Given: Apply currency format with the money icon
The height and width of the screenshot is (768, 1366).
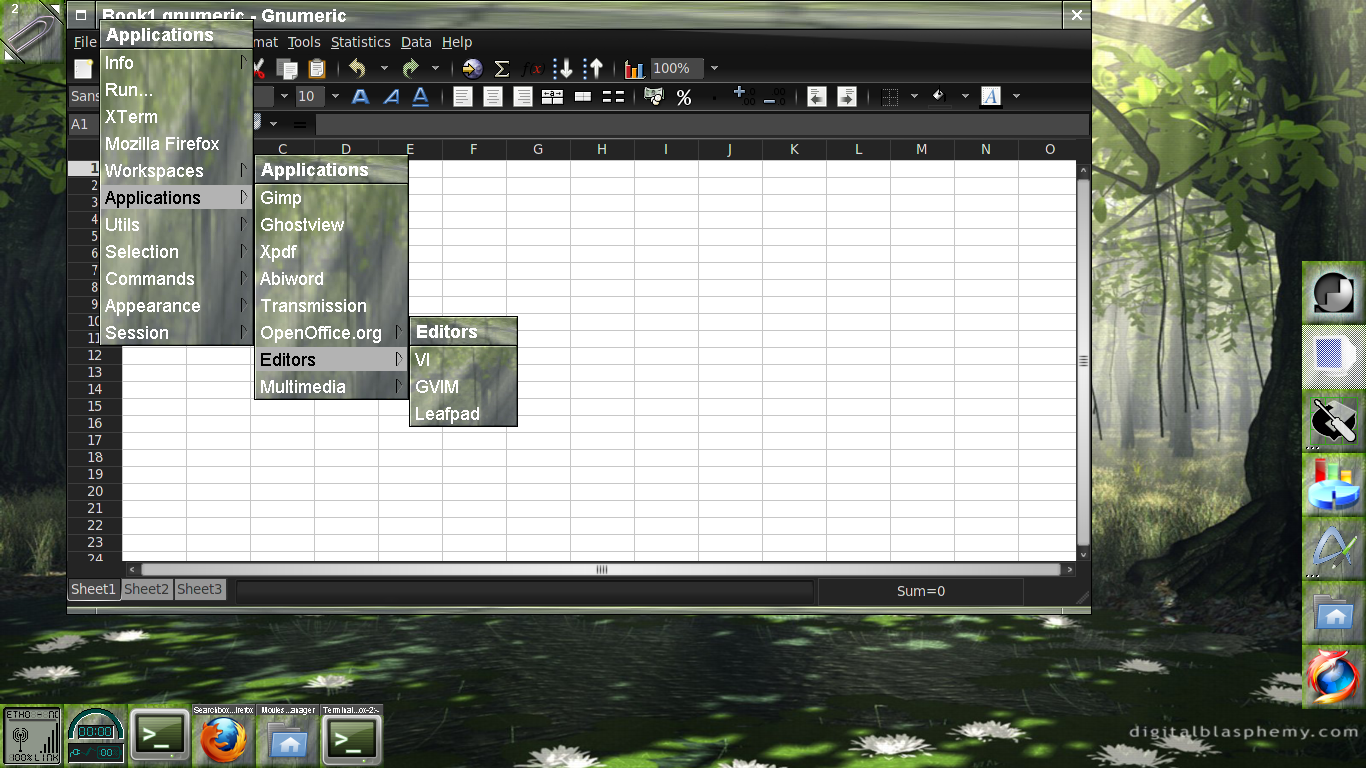Looking at the screenshot, I should pyautogui.click(x=654, y=97).
